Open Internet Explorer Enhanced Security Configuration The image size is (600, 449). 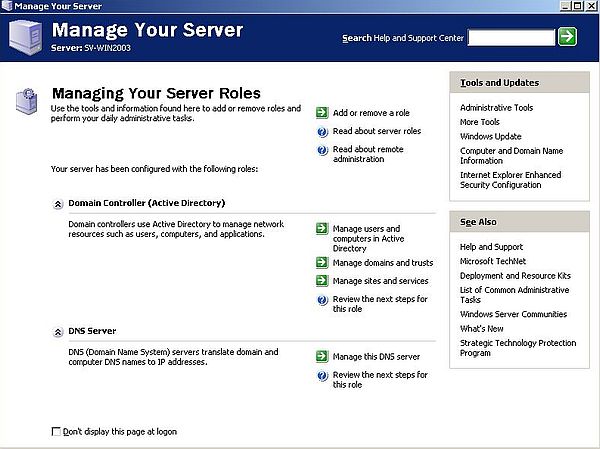(510, 180)
